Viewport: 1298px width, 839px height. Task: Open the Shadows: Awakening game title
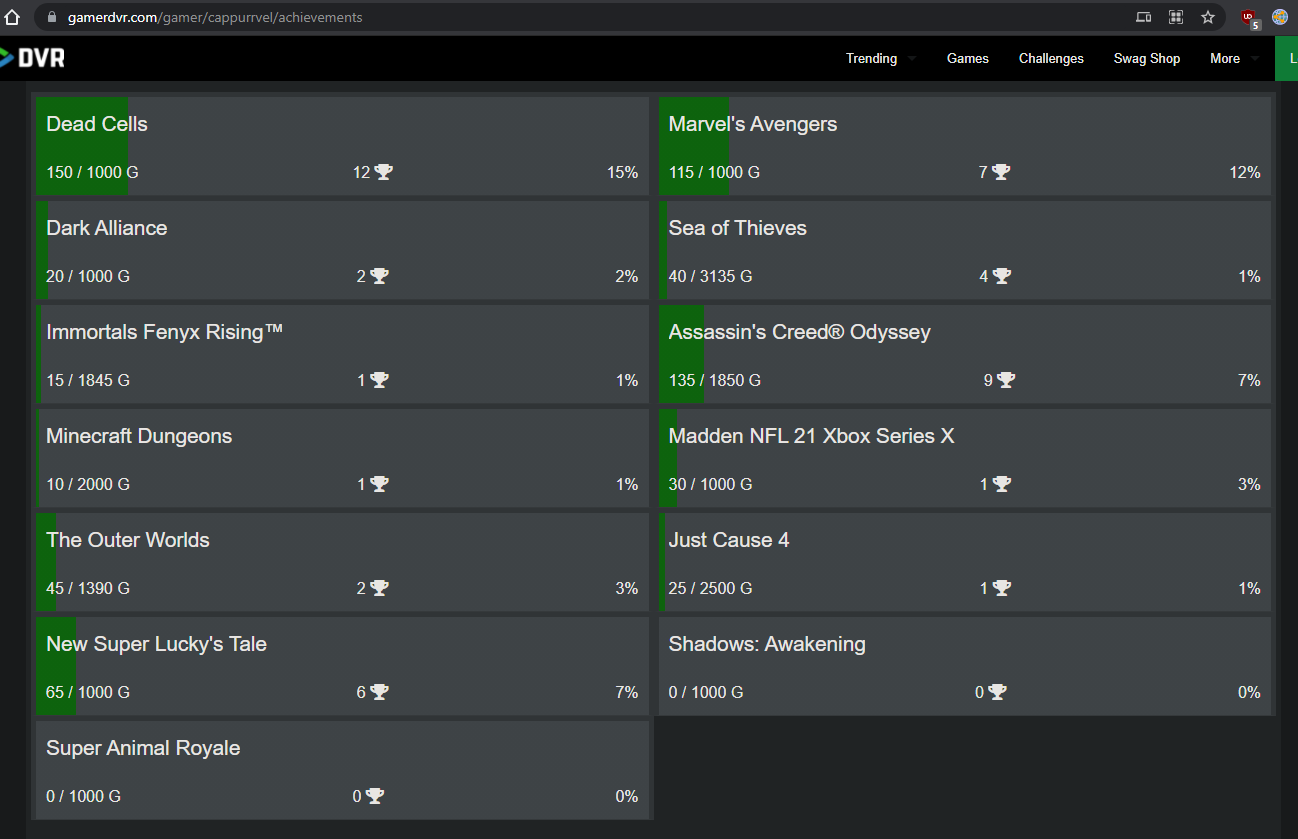(767, 644)
